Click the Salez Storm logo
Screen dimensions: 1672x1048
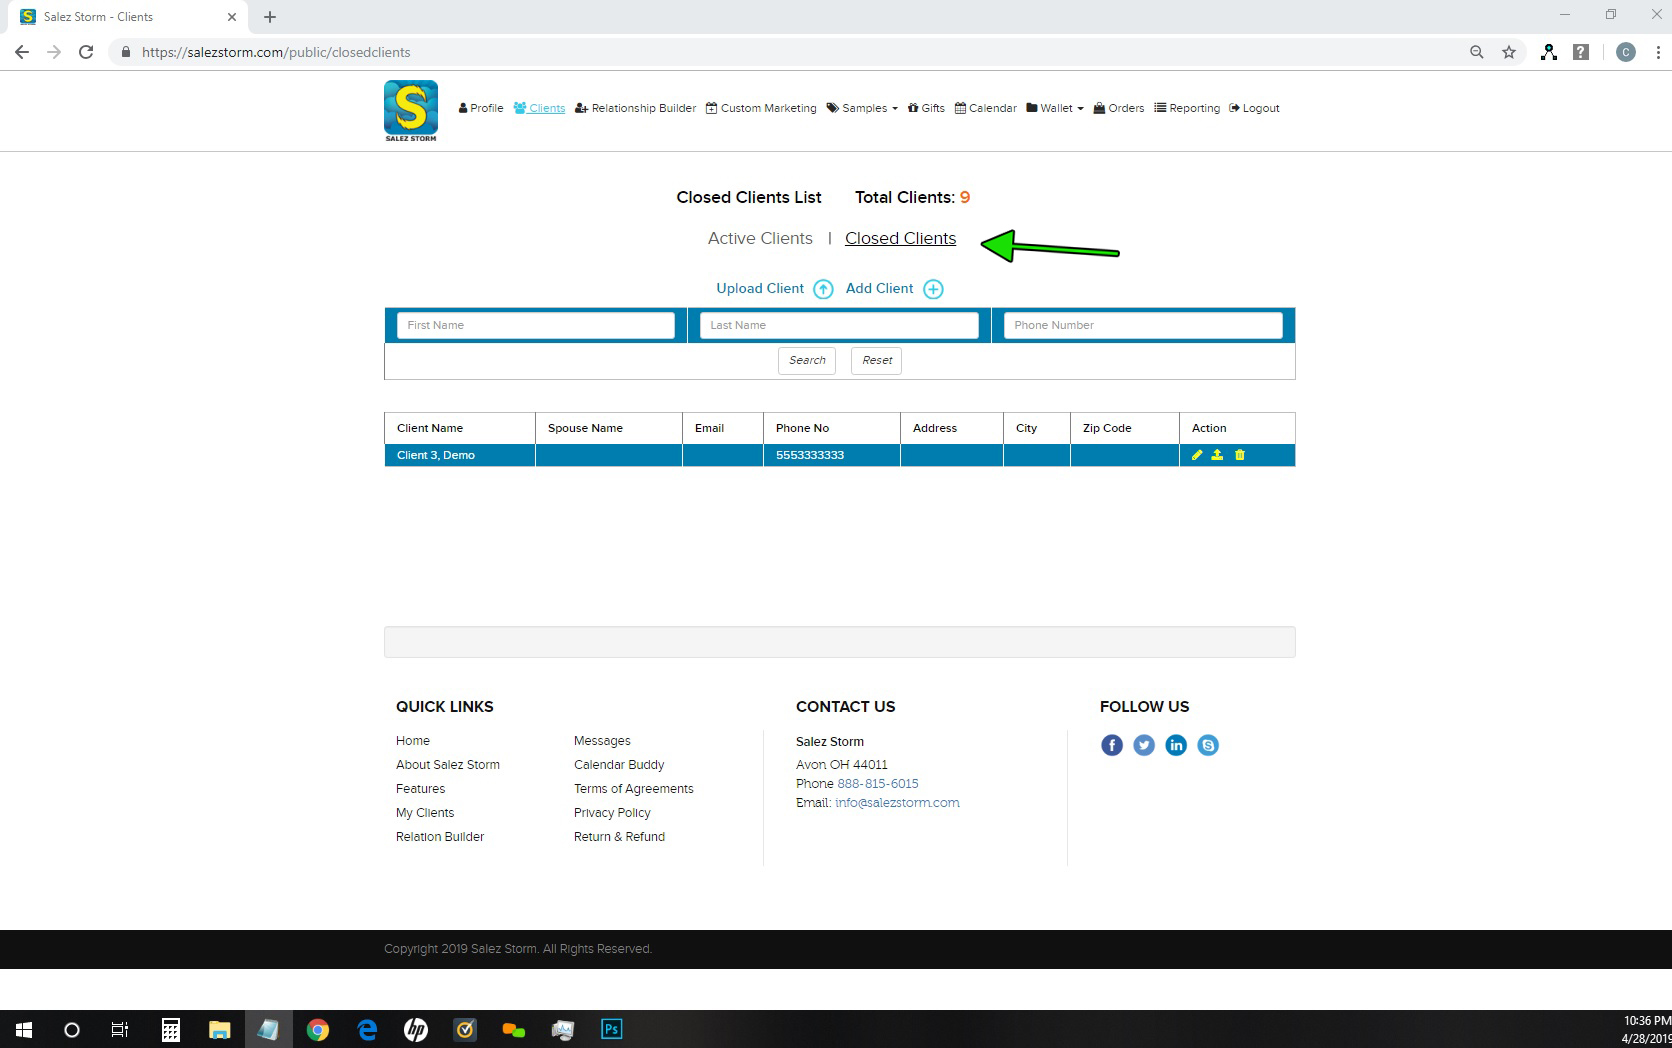click(411, 110)
